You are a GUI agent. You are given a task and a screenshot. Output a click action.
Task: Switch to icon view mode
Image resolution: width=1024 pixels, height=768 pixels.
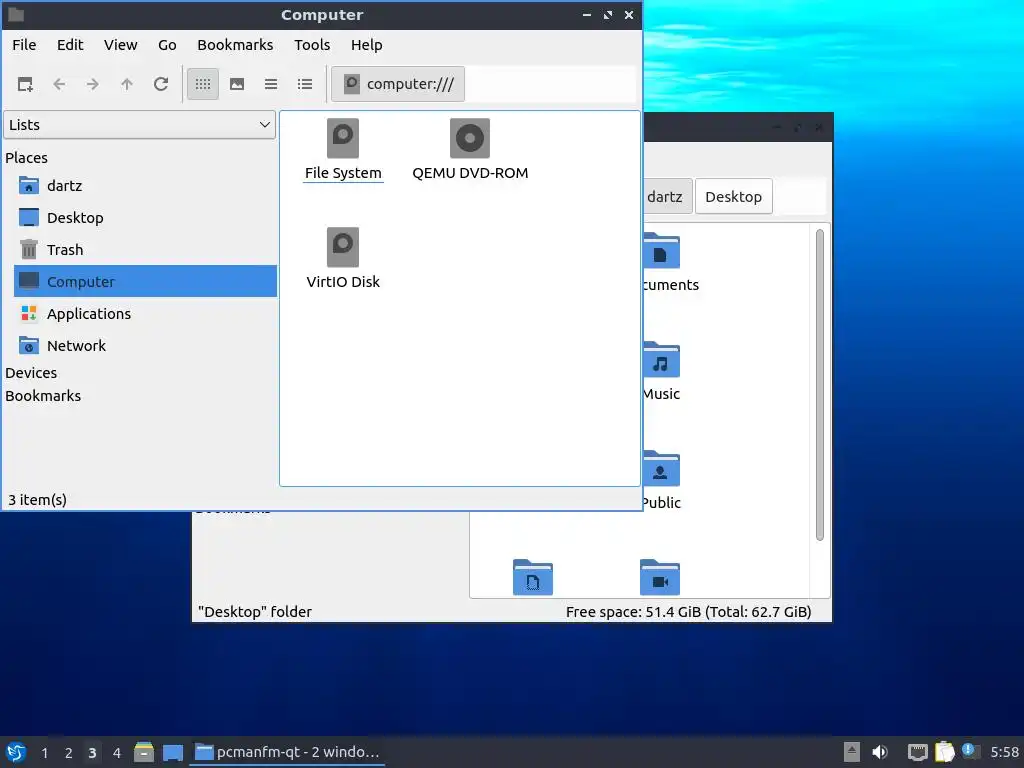point(203,84)
